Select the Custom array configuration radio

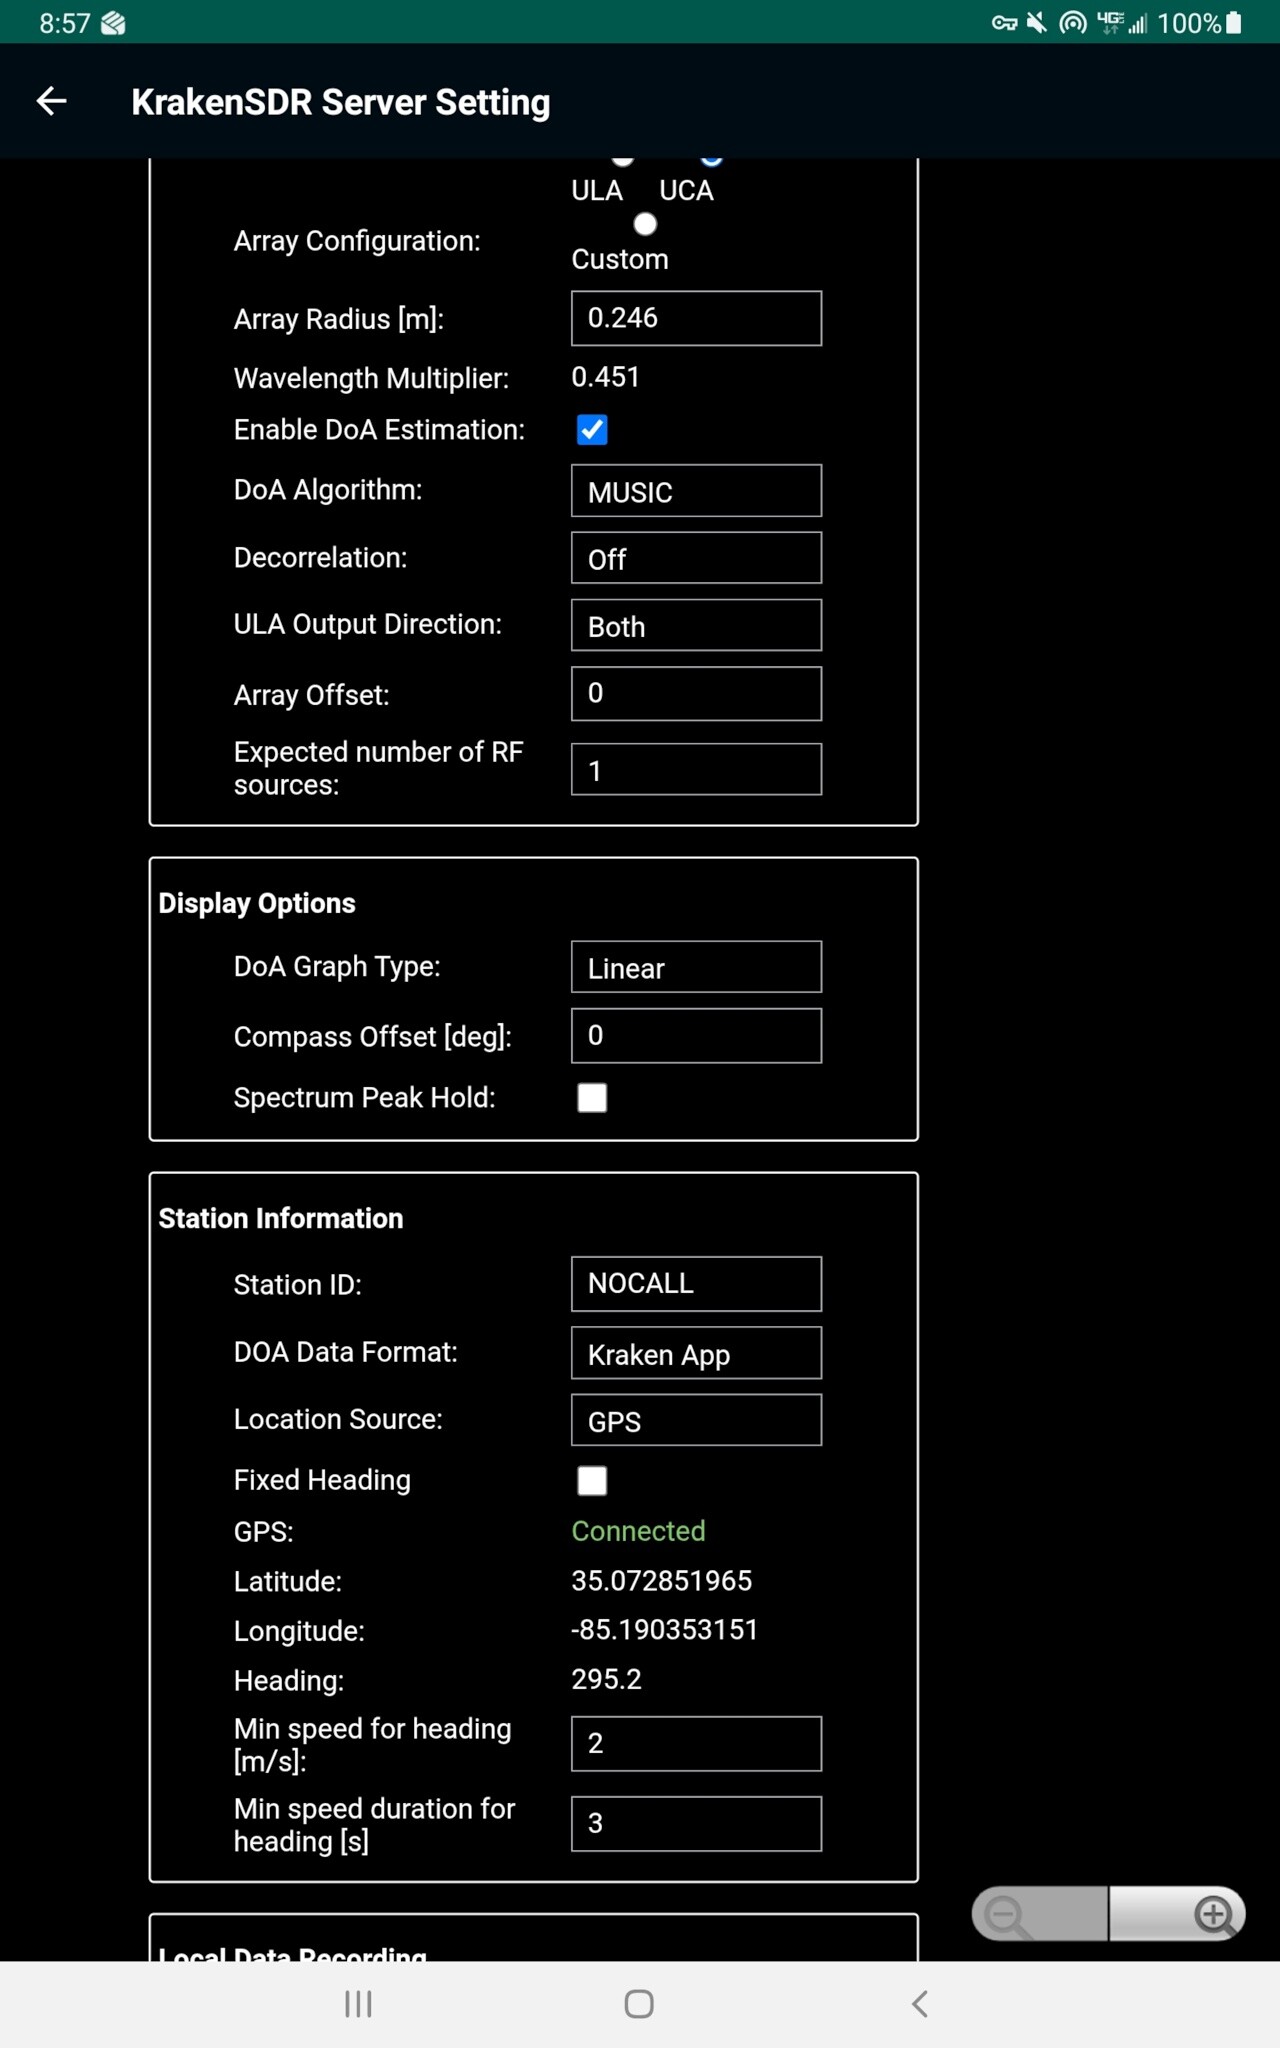click(645, 225)
